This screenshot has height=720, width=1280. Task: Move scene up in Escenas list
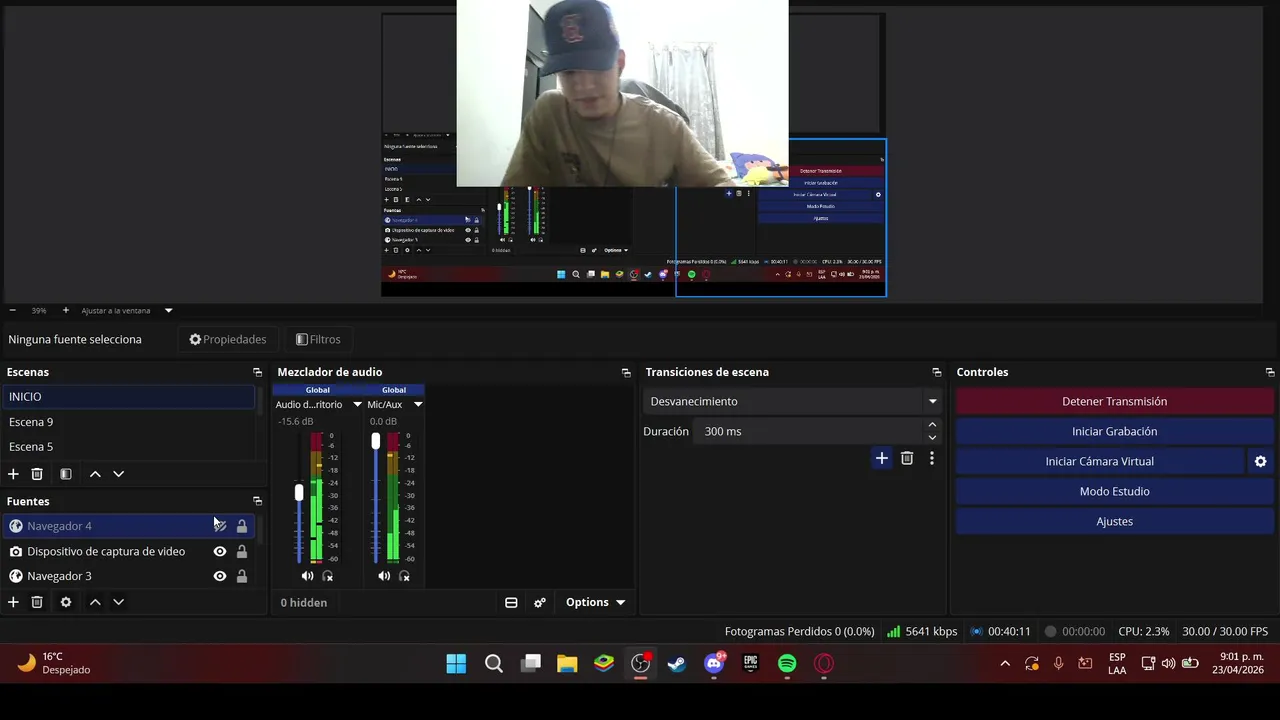click(95, 474)
